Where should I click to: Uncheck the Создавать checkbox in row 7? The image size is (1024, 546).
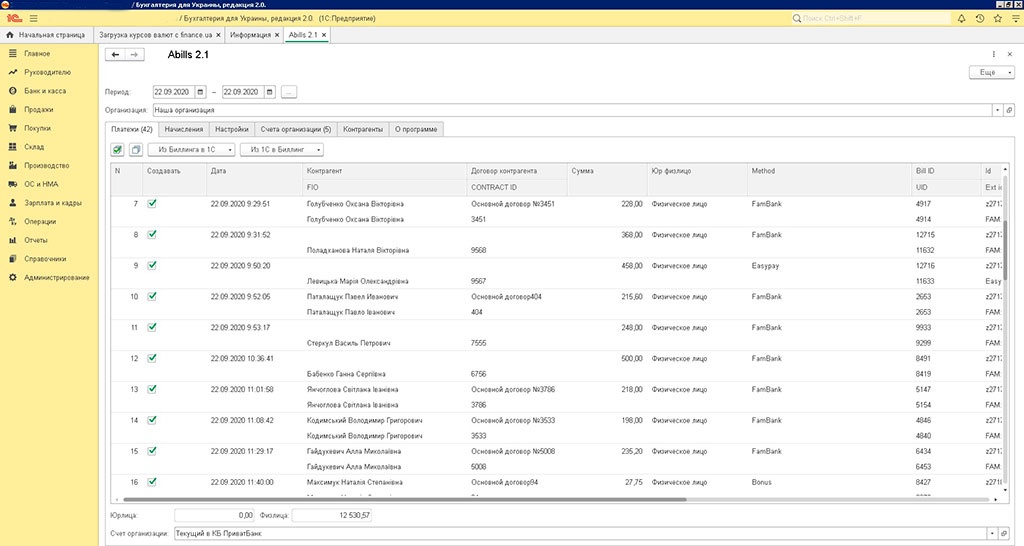click(x=152, y=203)
